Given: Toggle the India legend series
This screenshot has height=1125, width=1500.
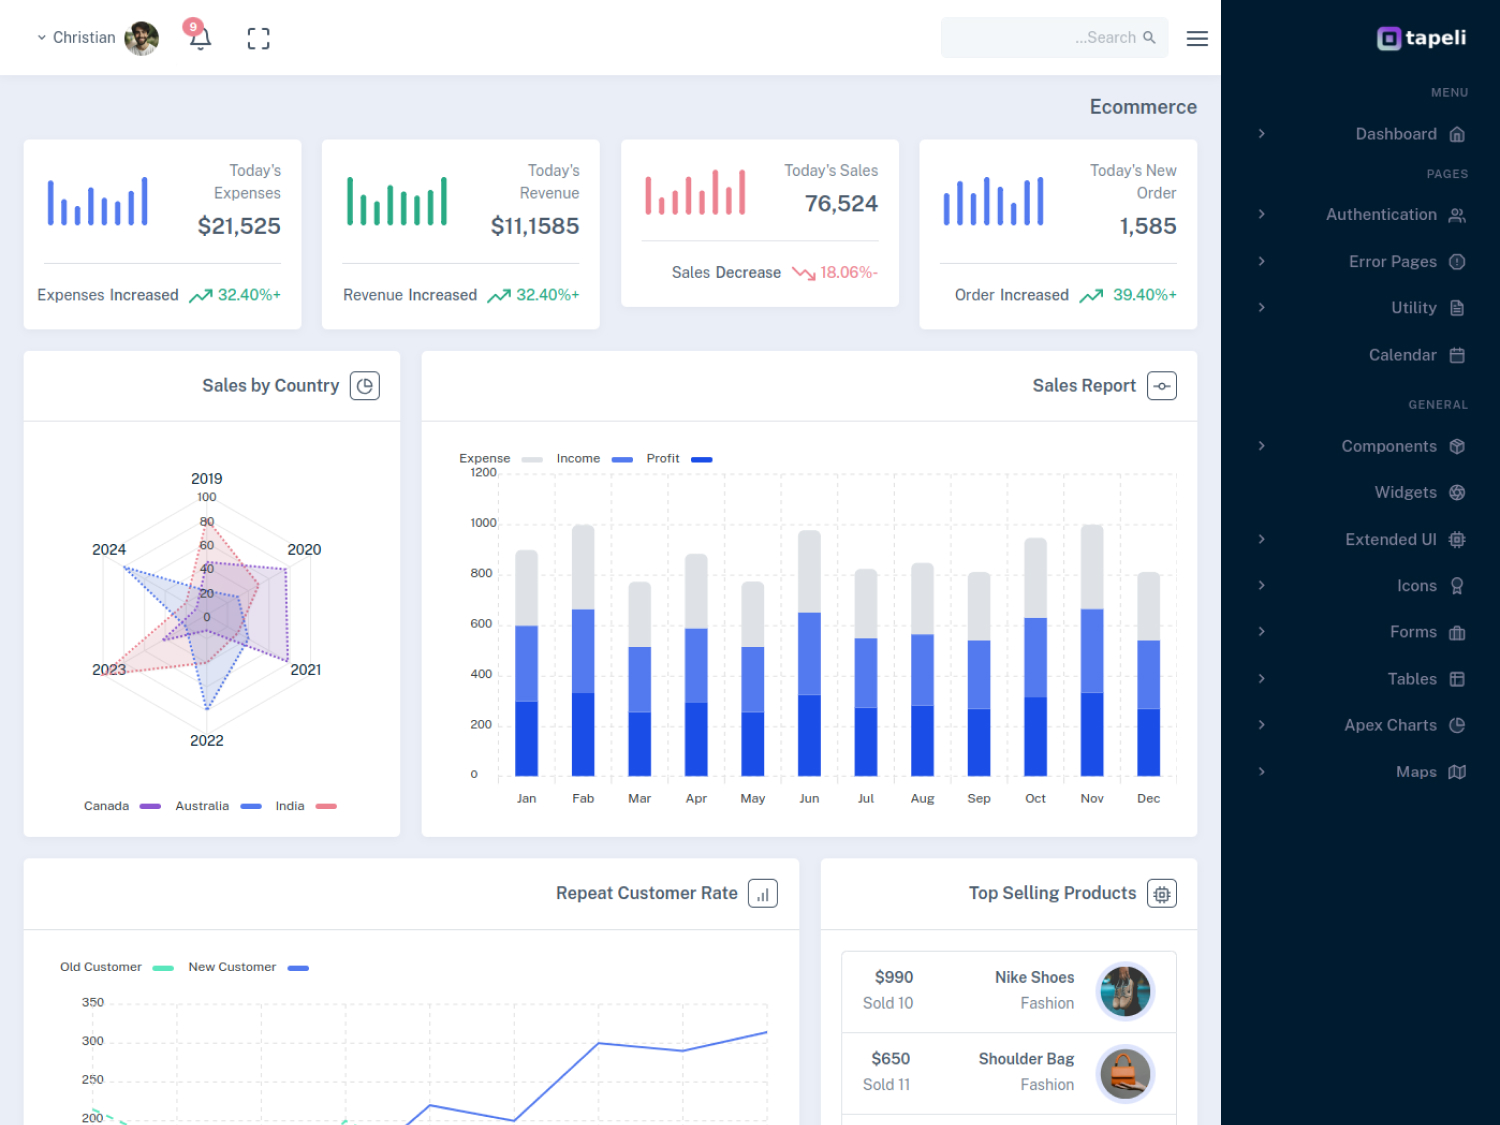Looking at the screenshot, I should [306, 806].
